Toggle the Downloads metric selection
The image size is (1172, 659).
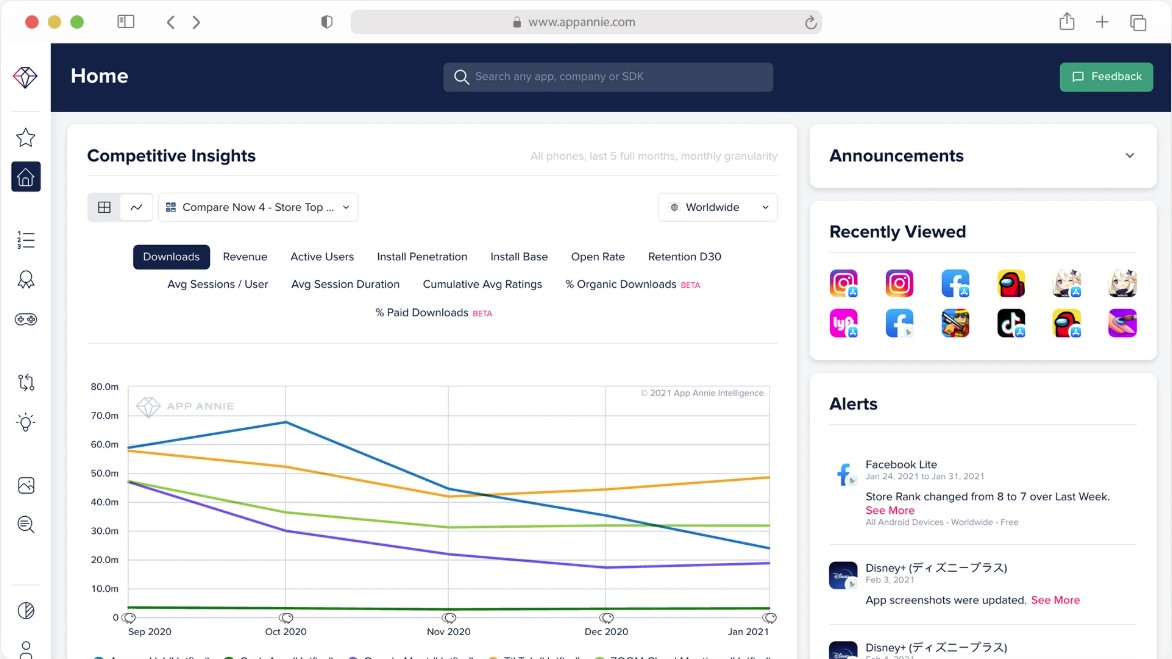[171, 256]
